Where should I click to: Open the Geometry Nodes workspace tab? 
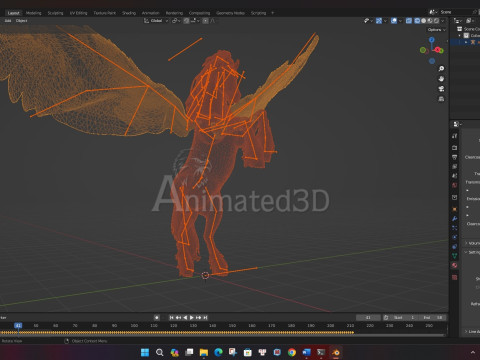[x=230, y=13]
